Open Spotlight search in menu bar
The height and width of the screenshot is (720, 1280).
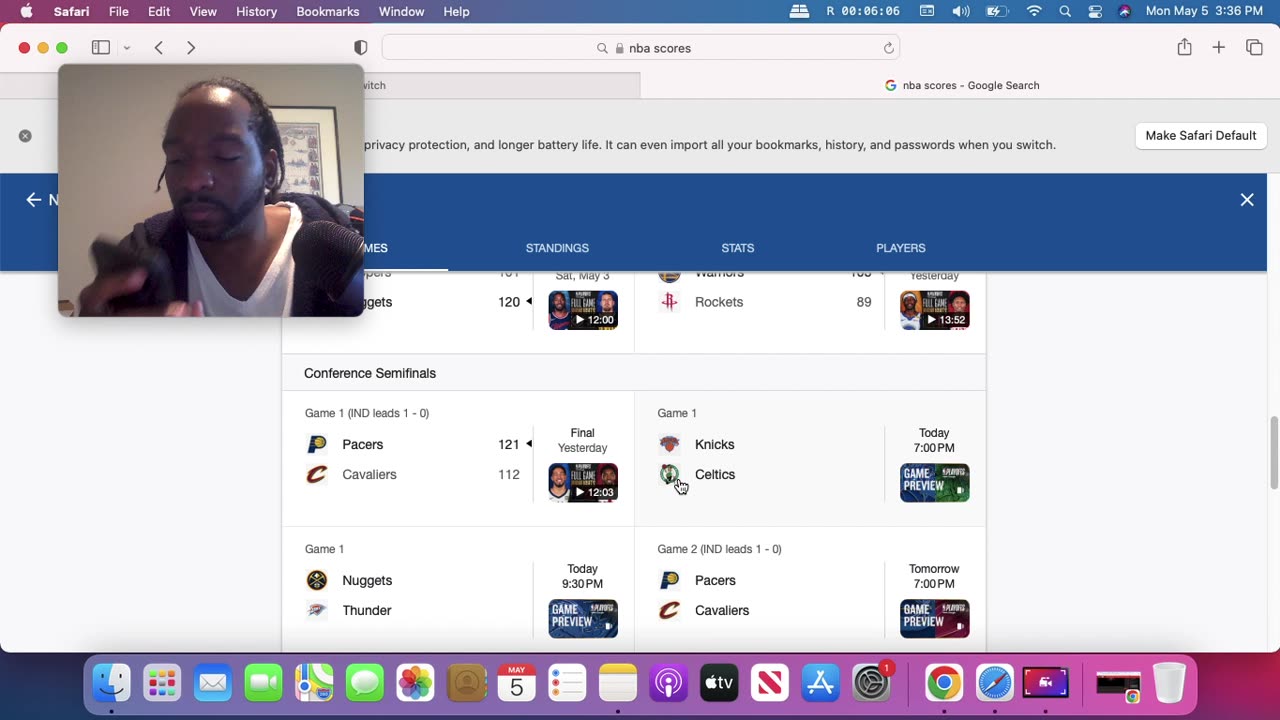(x=1065, y=11)
